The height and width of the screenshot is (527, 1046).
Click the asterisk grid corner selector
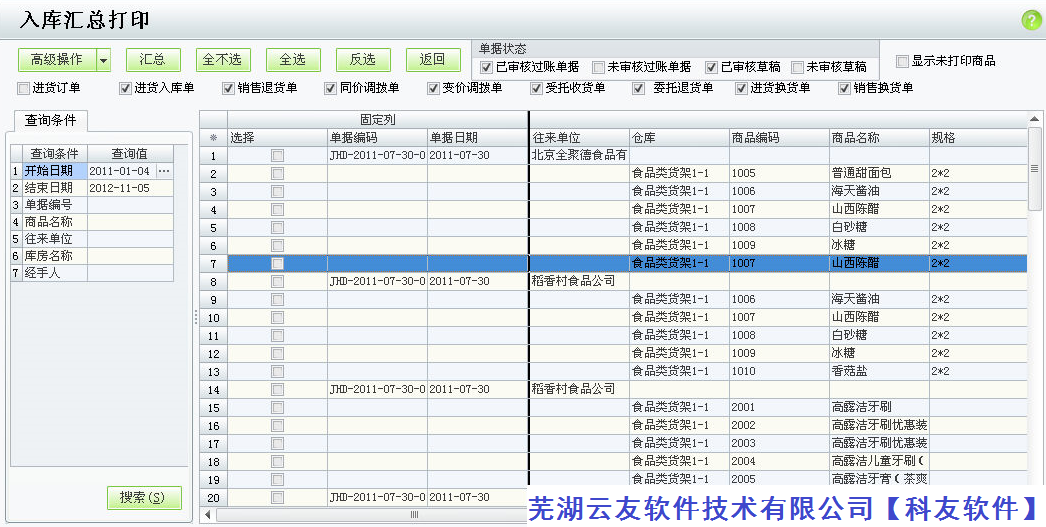tap(213, 137)
